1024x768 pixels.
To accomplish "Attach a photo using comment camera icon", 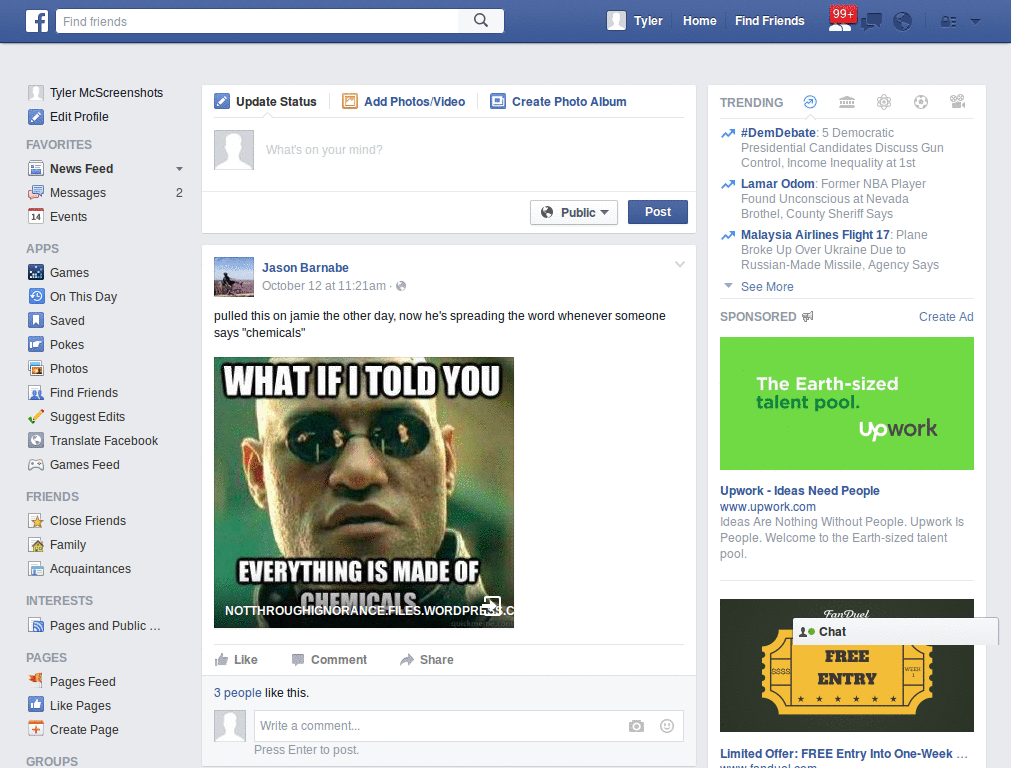I will [x=636, y=726].
